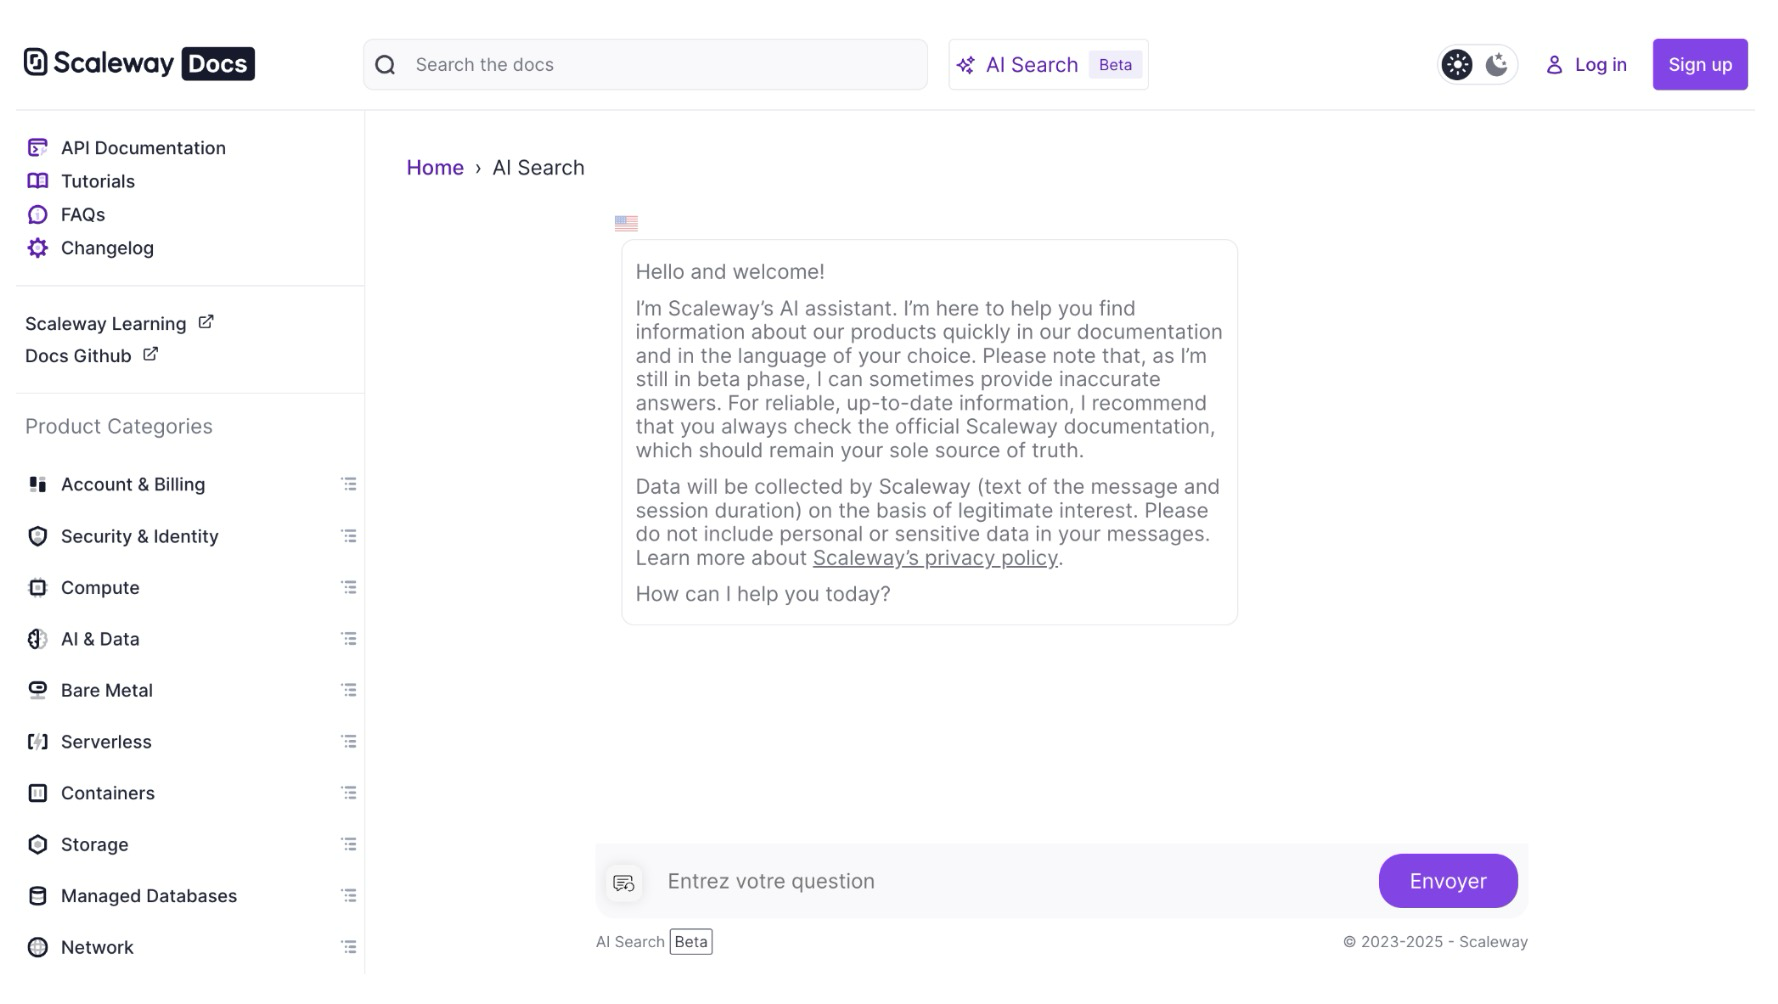Image resolution: width=1778 pixels, height=1004 pixels.
Task: Expand the Account & Billing category list
Action: click(349, 484)
